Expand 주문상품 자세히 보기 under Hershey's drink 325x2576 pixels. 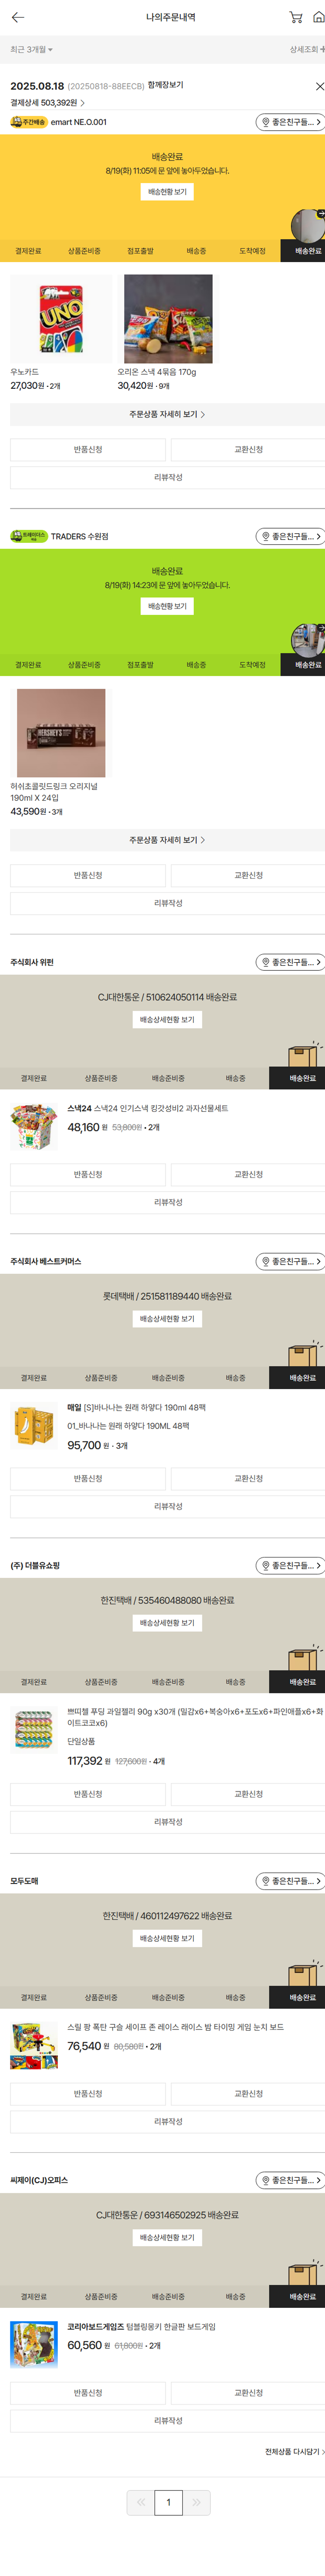pyautogui.click(x=167, y=840)
